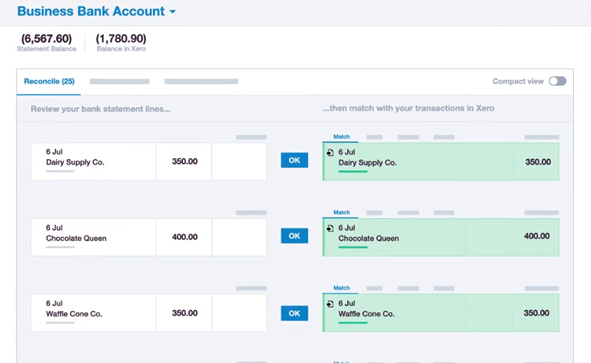
Task: Click Dairy Supply Co. in statement line
Action: pyautogui.click(x=75, y=162)
